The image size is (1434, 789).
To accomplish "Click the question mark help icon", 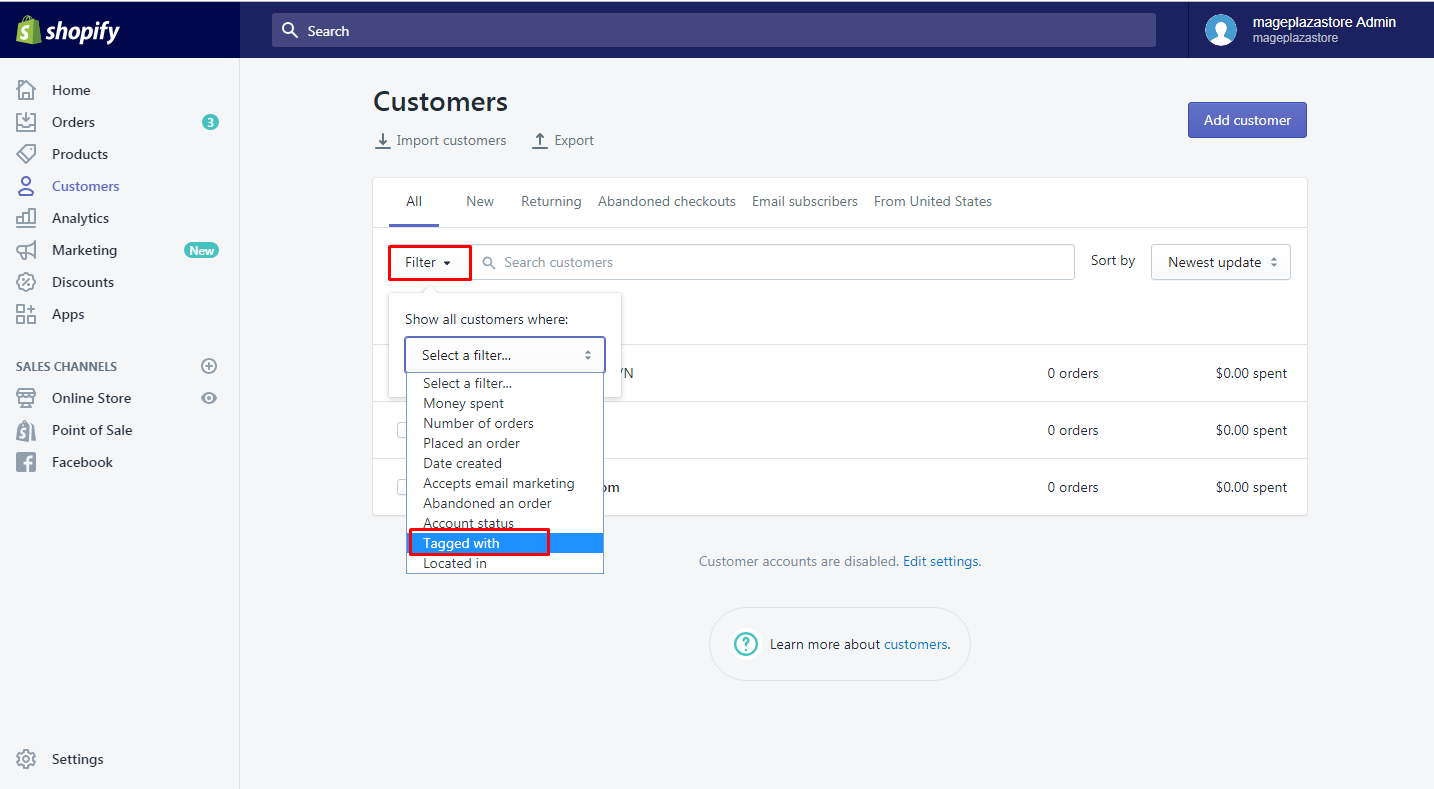I will 746,644.
